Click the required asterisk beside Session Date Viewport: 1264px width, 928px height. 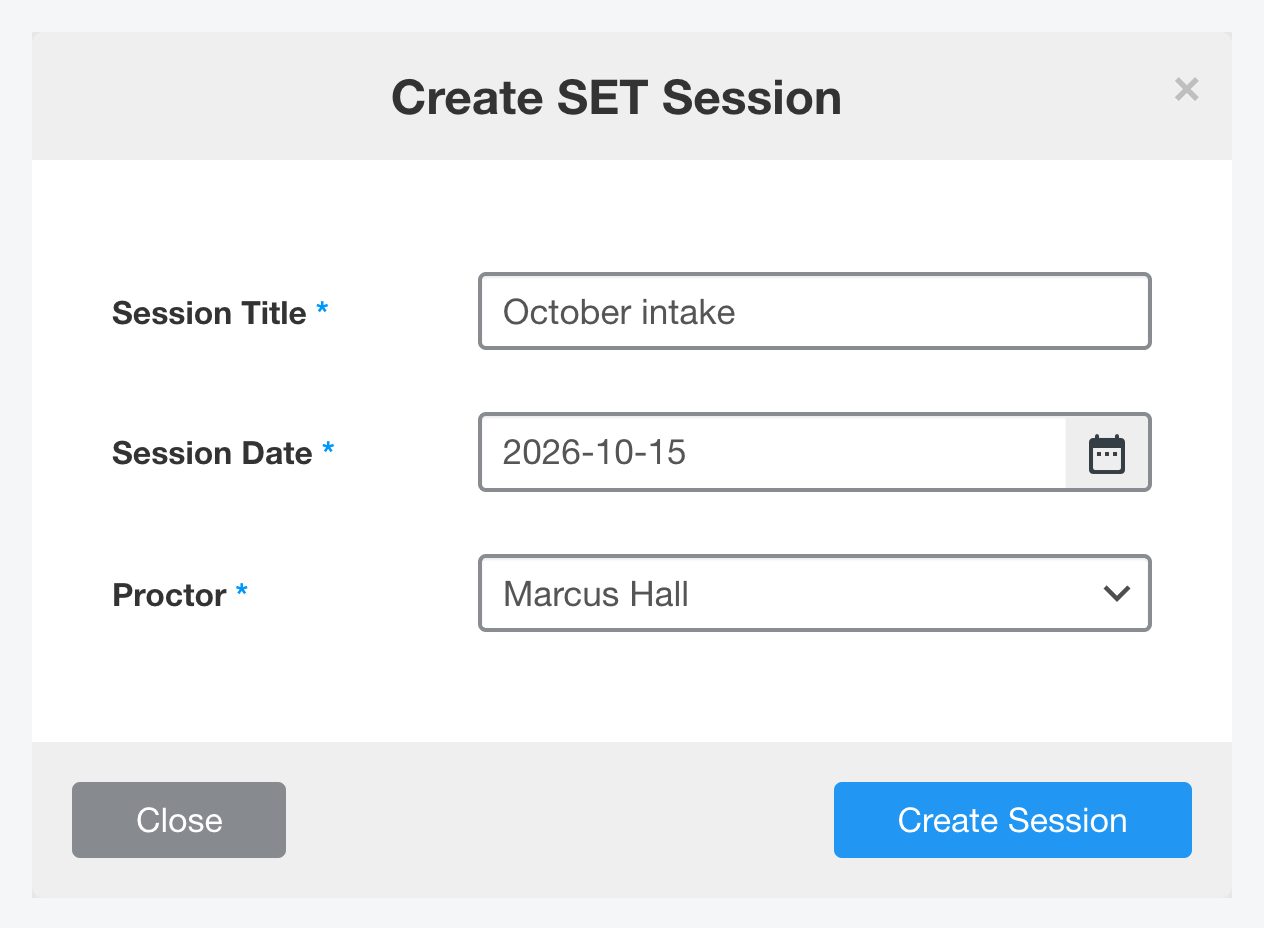(x=328, y=449)
